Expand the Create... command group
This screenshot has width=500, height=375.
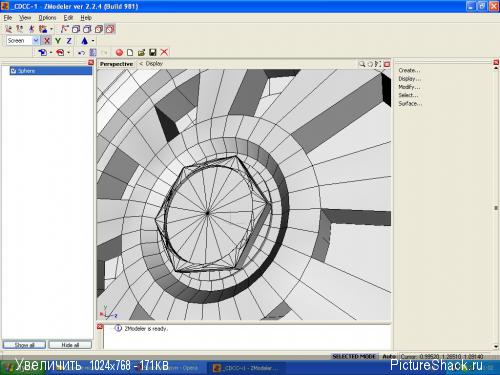click(410, 70)
